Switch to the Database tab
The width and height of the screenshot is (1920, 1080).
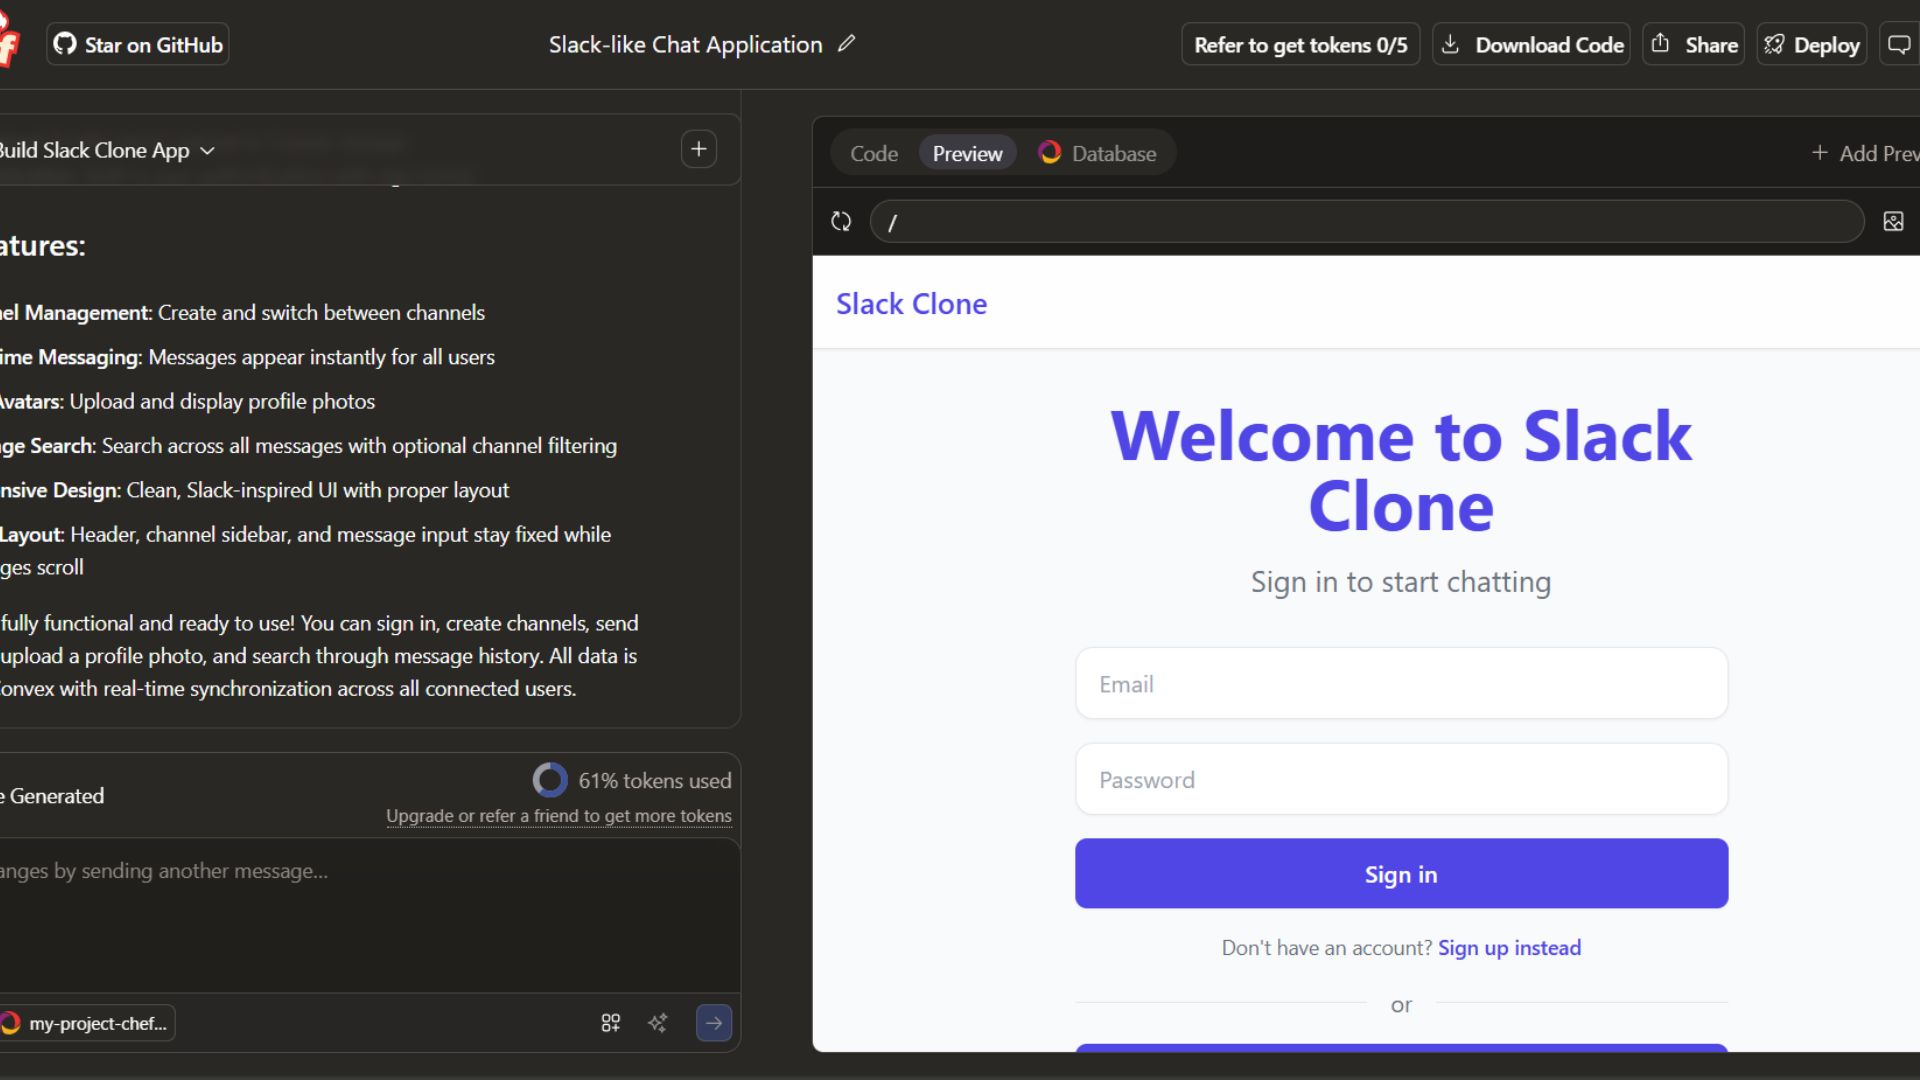tap(1097, 154)
